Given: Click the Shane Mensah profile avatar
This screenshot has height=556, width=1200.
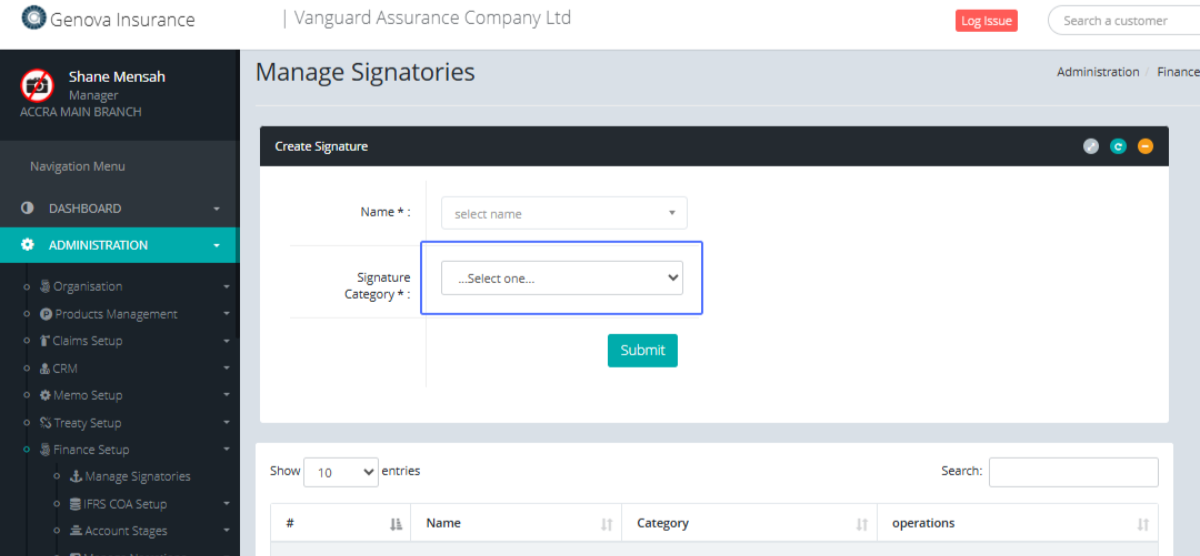Looking at the screenshot, I should tap(38, 85).
